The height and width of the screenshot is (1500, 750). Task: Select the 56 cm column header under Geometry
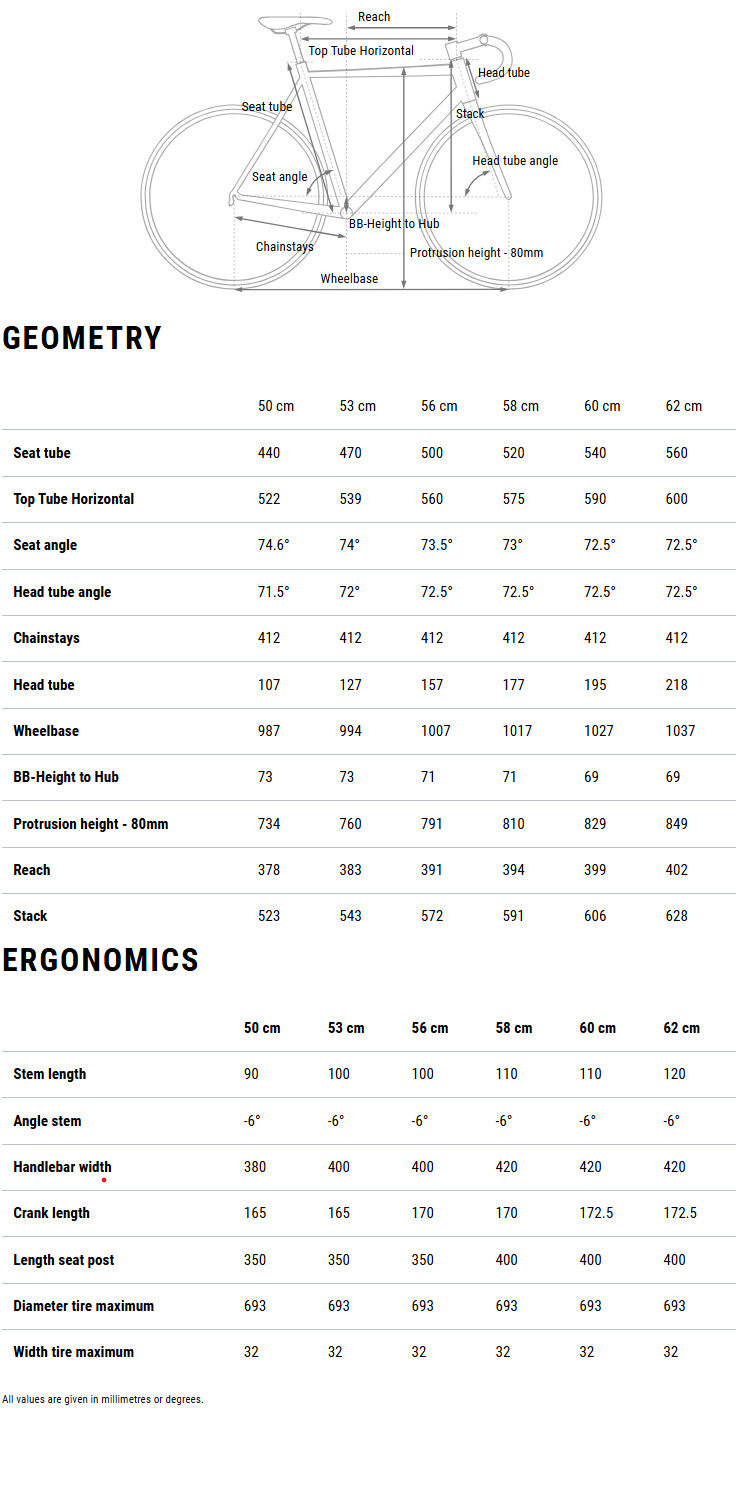tap(439, 406)
